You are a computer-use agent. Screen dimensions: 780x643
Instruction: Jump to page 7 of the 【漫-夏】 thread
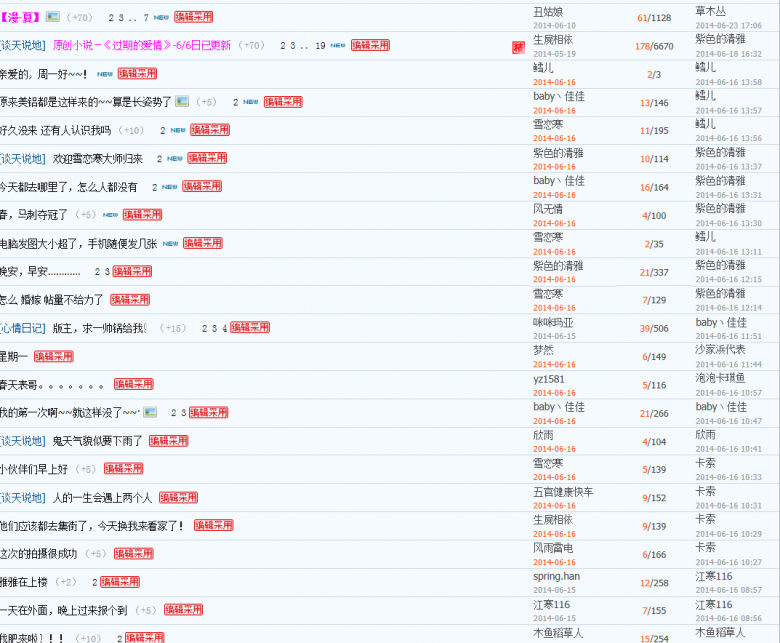pos(146,17)
